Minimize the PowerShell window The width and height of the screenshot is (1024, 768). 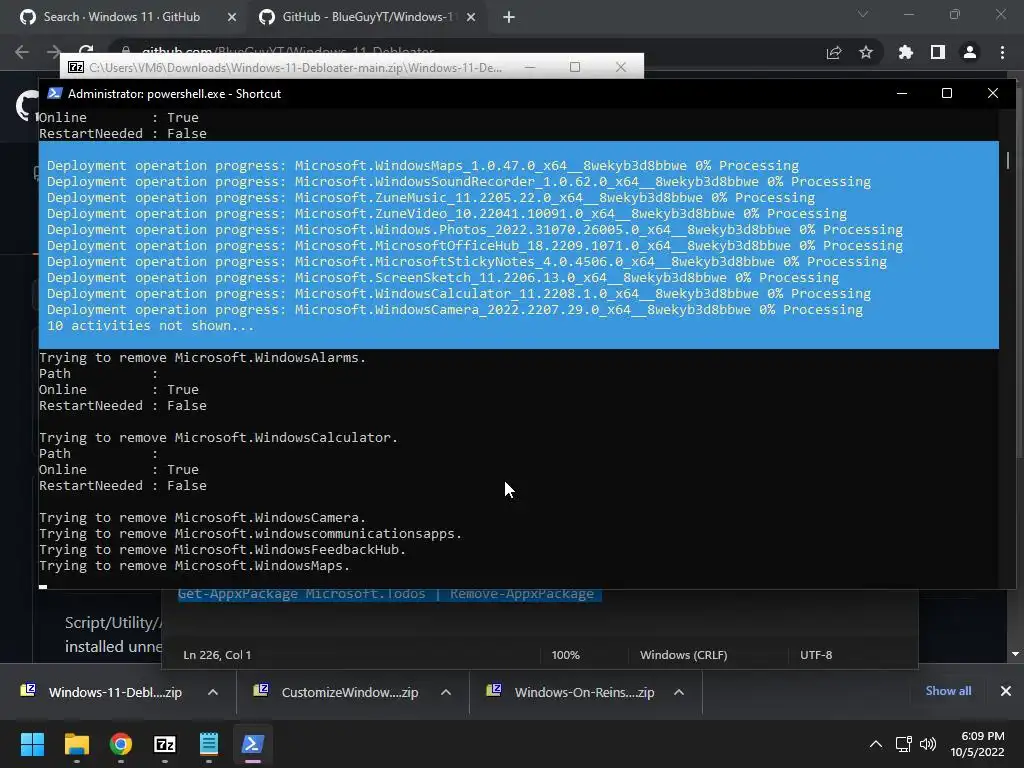902,93
